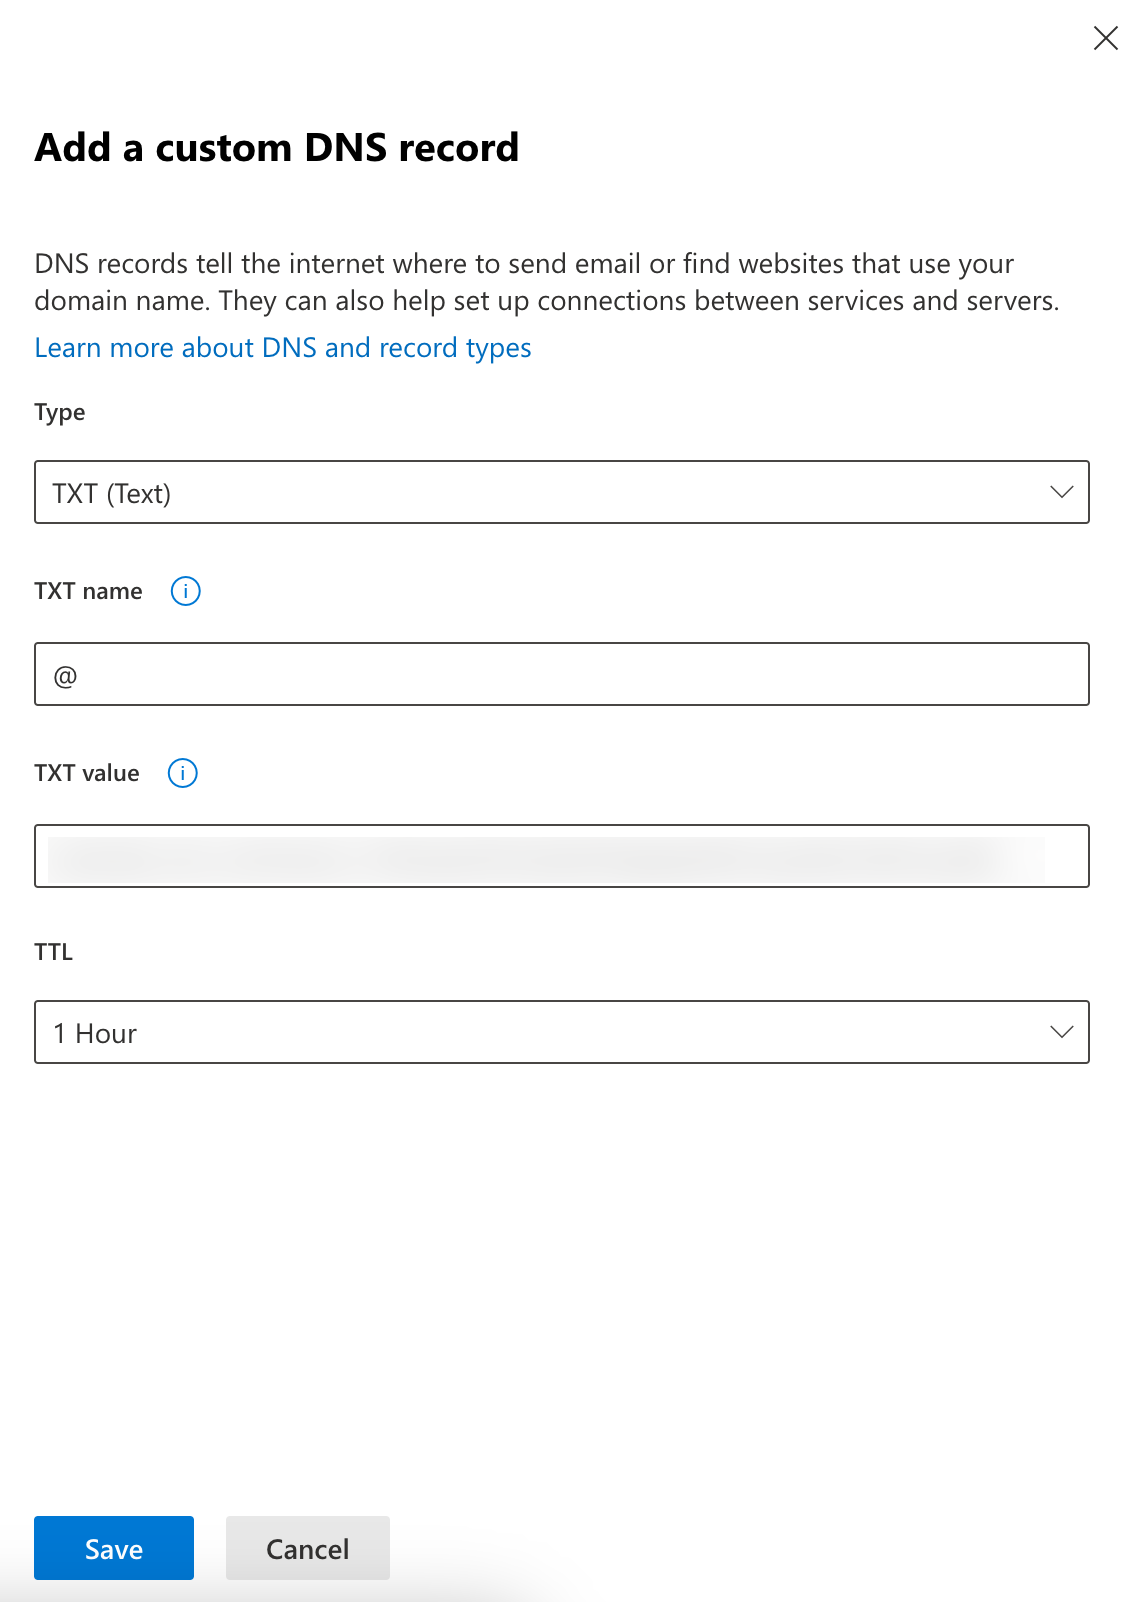
Task: Click info icon next to TXT name
Action: [185, 591]
